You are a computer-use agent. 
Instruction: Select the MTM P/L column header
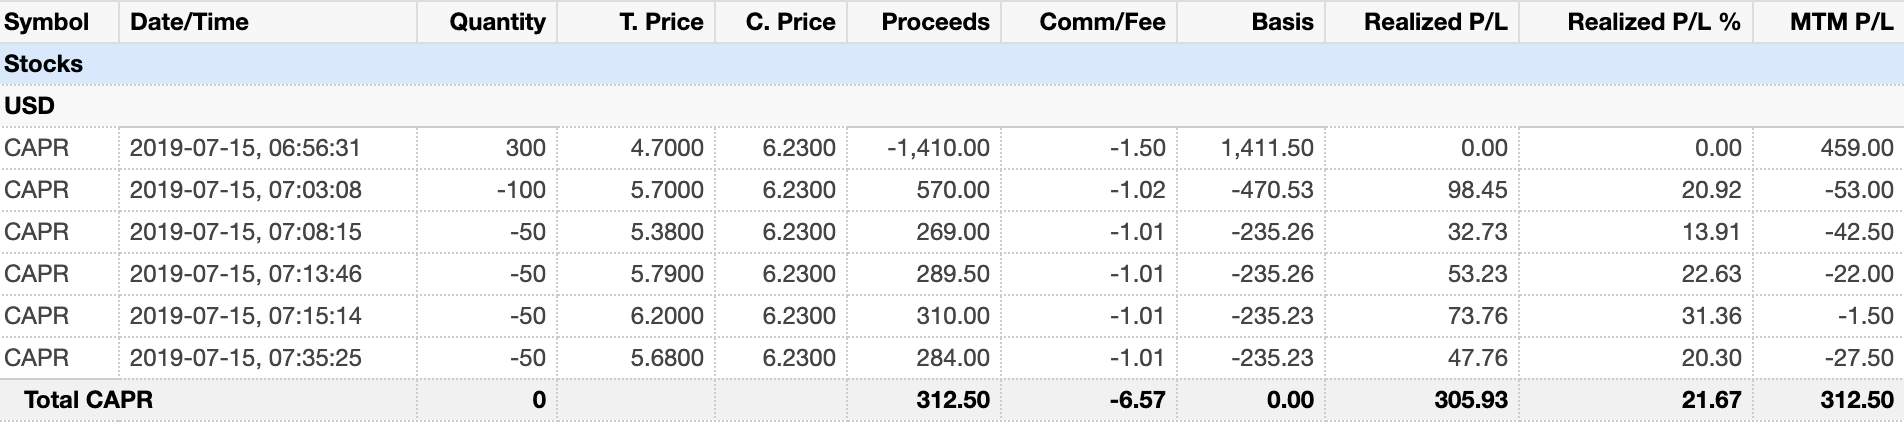click(x=1841, y=22)
